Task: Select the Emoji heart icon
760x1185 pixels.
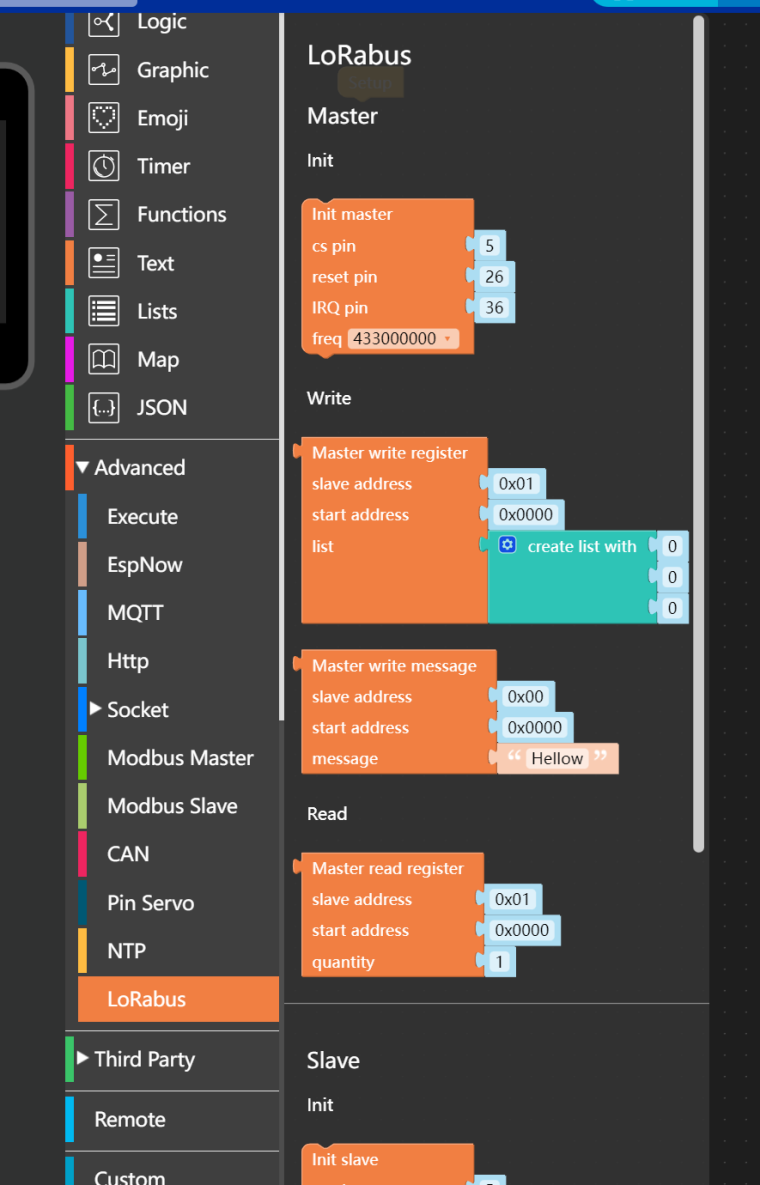Action: pyautogui.click(x=103, y=118)
